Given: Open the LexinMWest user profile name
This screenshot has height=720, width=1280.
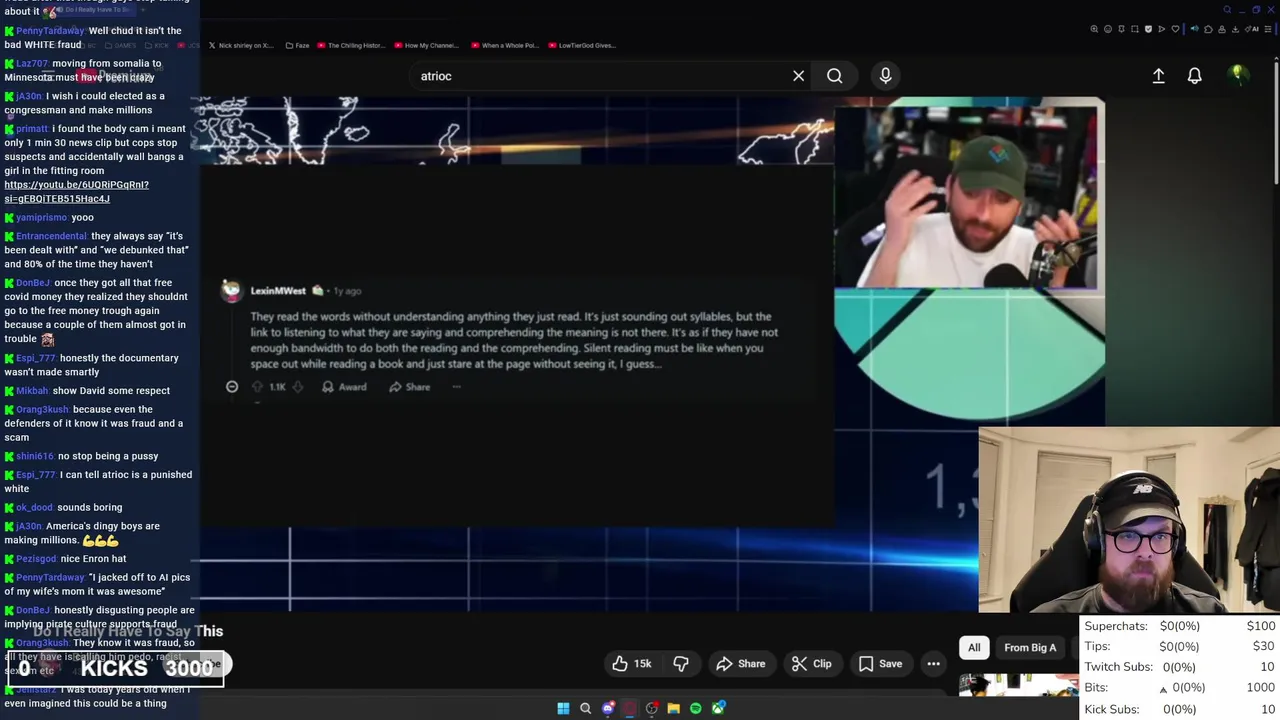Looking at the screenshot, I should tap(278, 291).
